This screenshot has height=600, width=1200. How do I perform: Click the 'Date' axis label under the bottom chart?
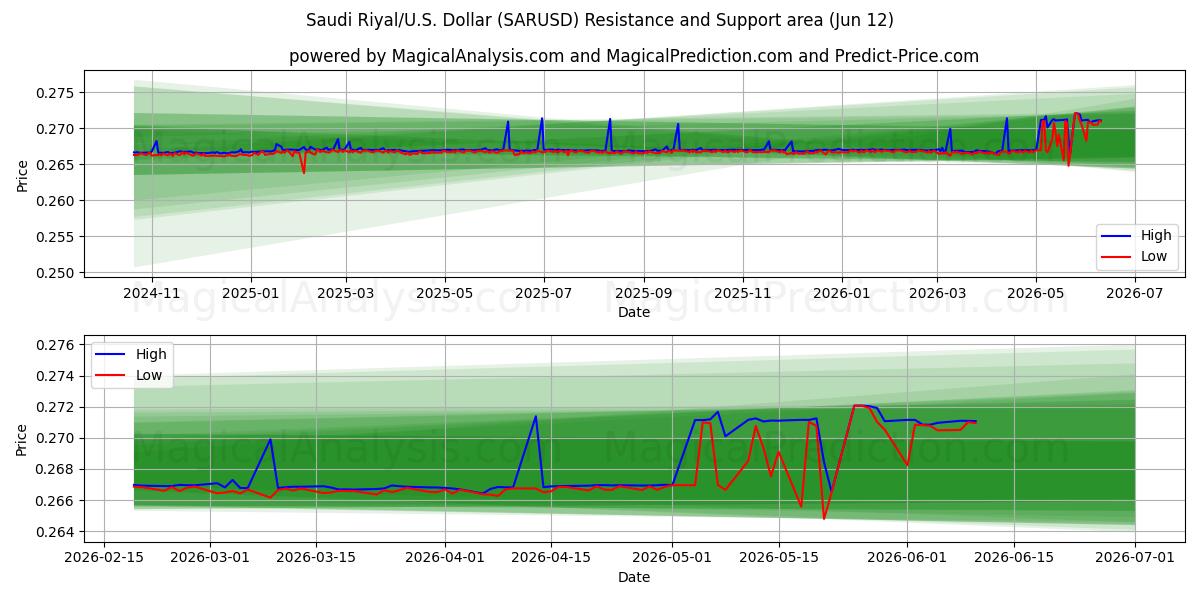634,577
